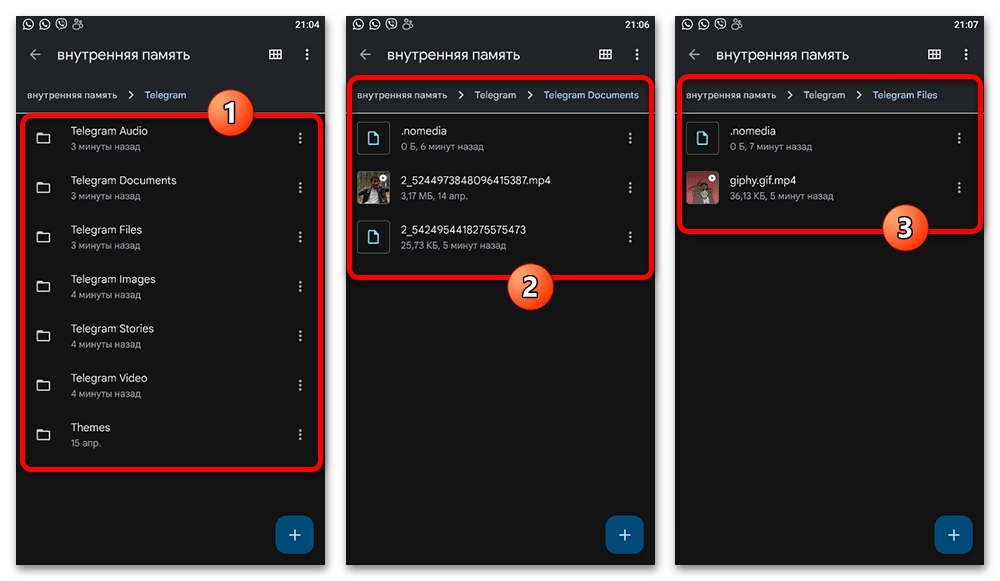Tap the plus button in 21:06 screen

624,535
